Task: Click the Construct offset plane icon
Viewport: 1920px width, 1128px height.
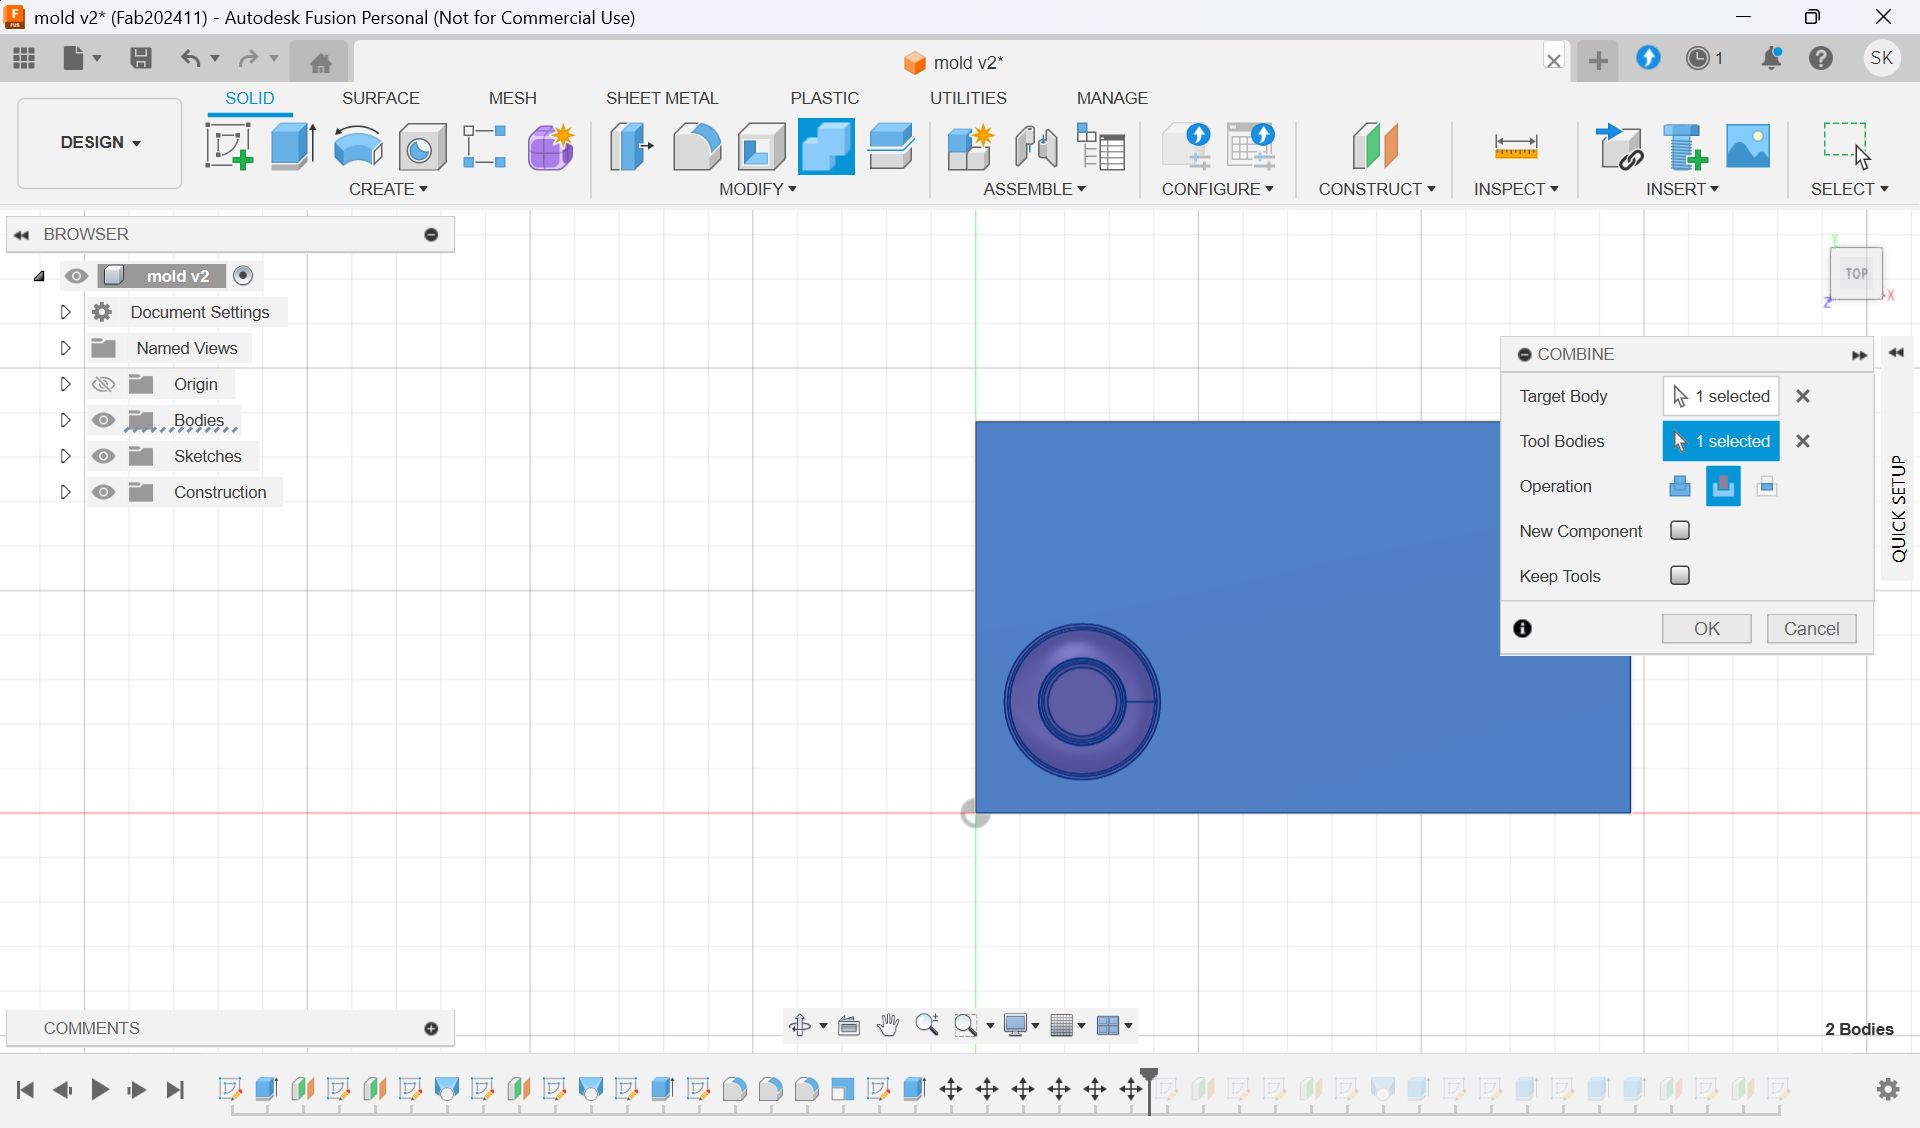Action: click(1376, 146)
